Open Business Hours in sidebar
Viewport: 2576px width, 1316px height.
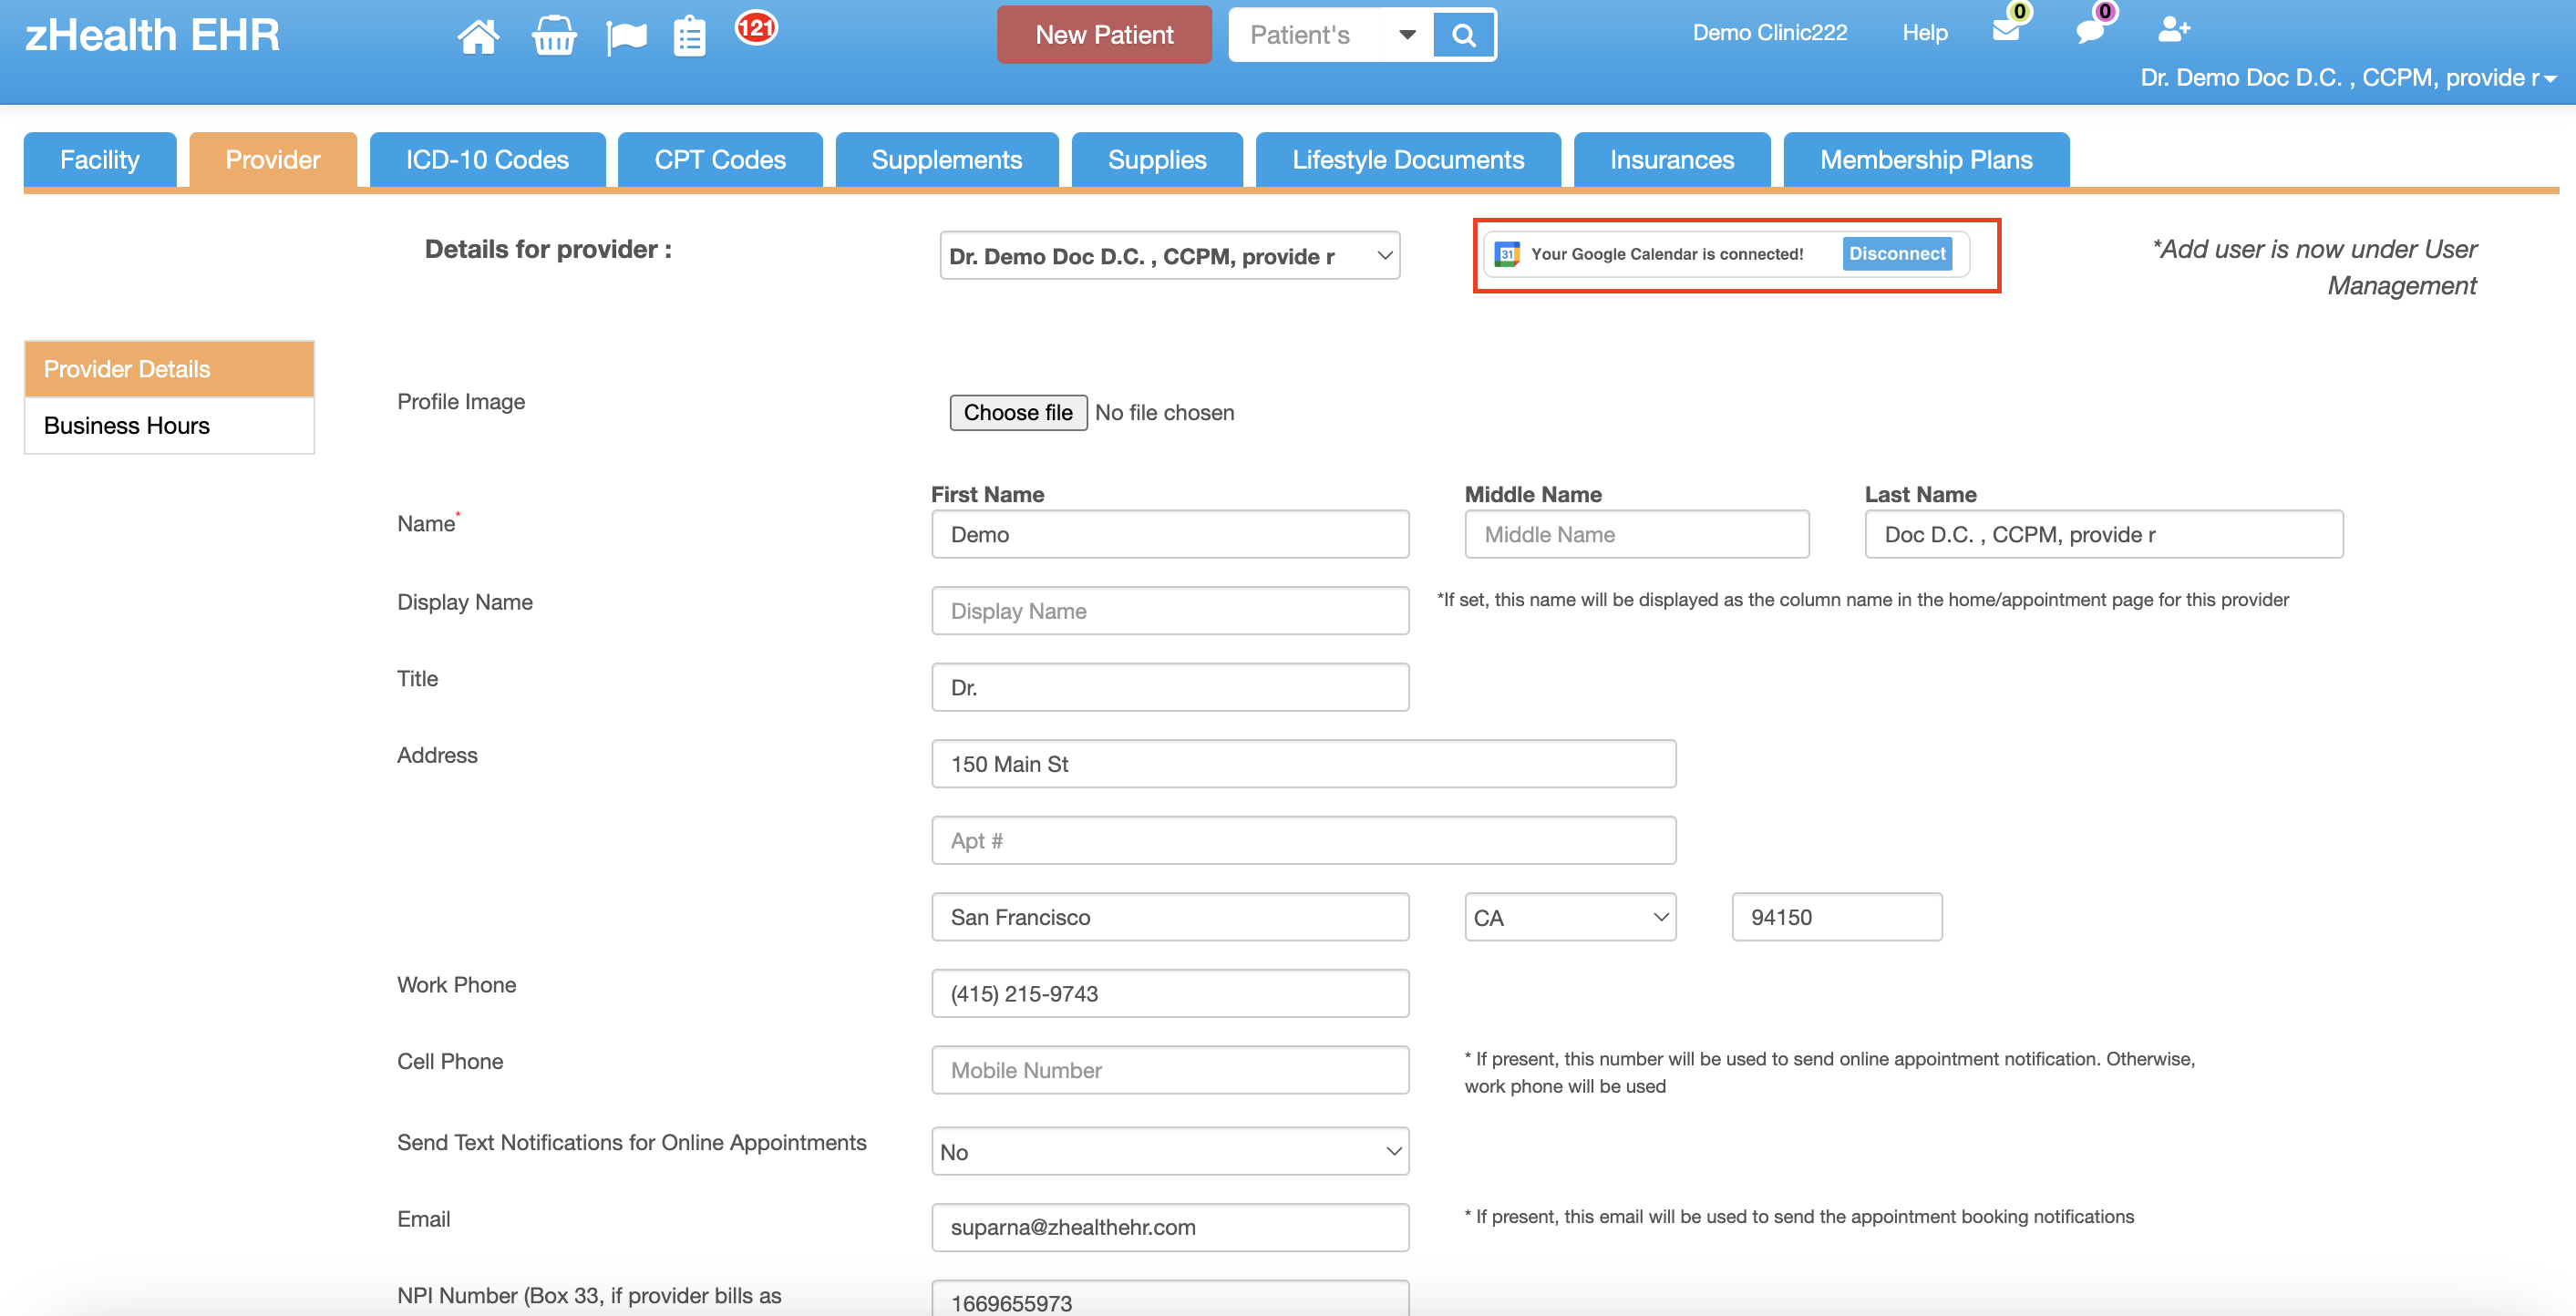tap(169, 425)
